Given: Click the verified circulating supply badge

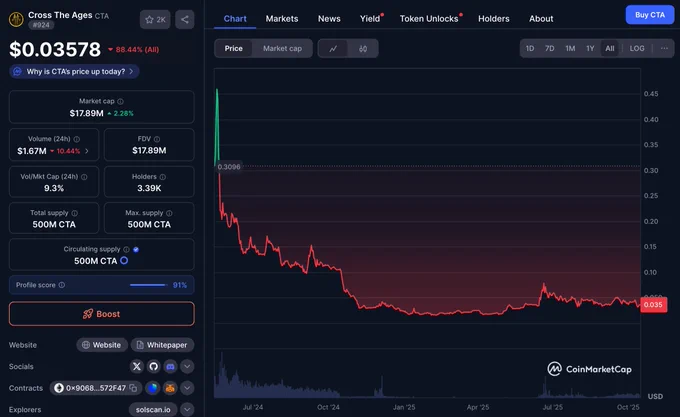Looking at the screenshot, I should tap(136, 249).
